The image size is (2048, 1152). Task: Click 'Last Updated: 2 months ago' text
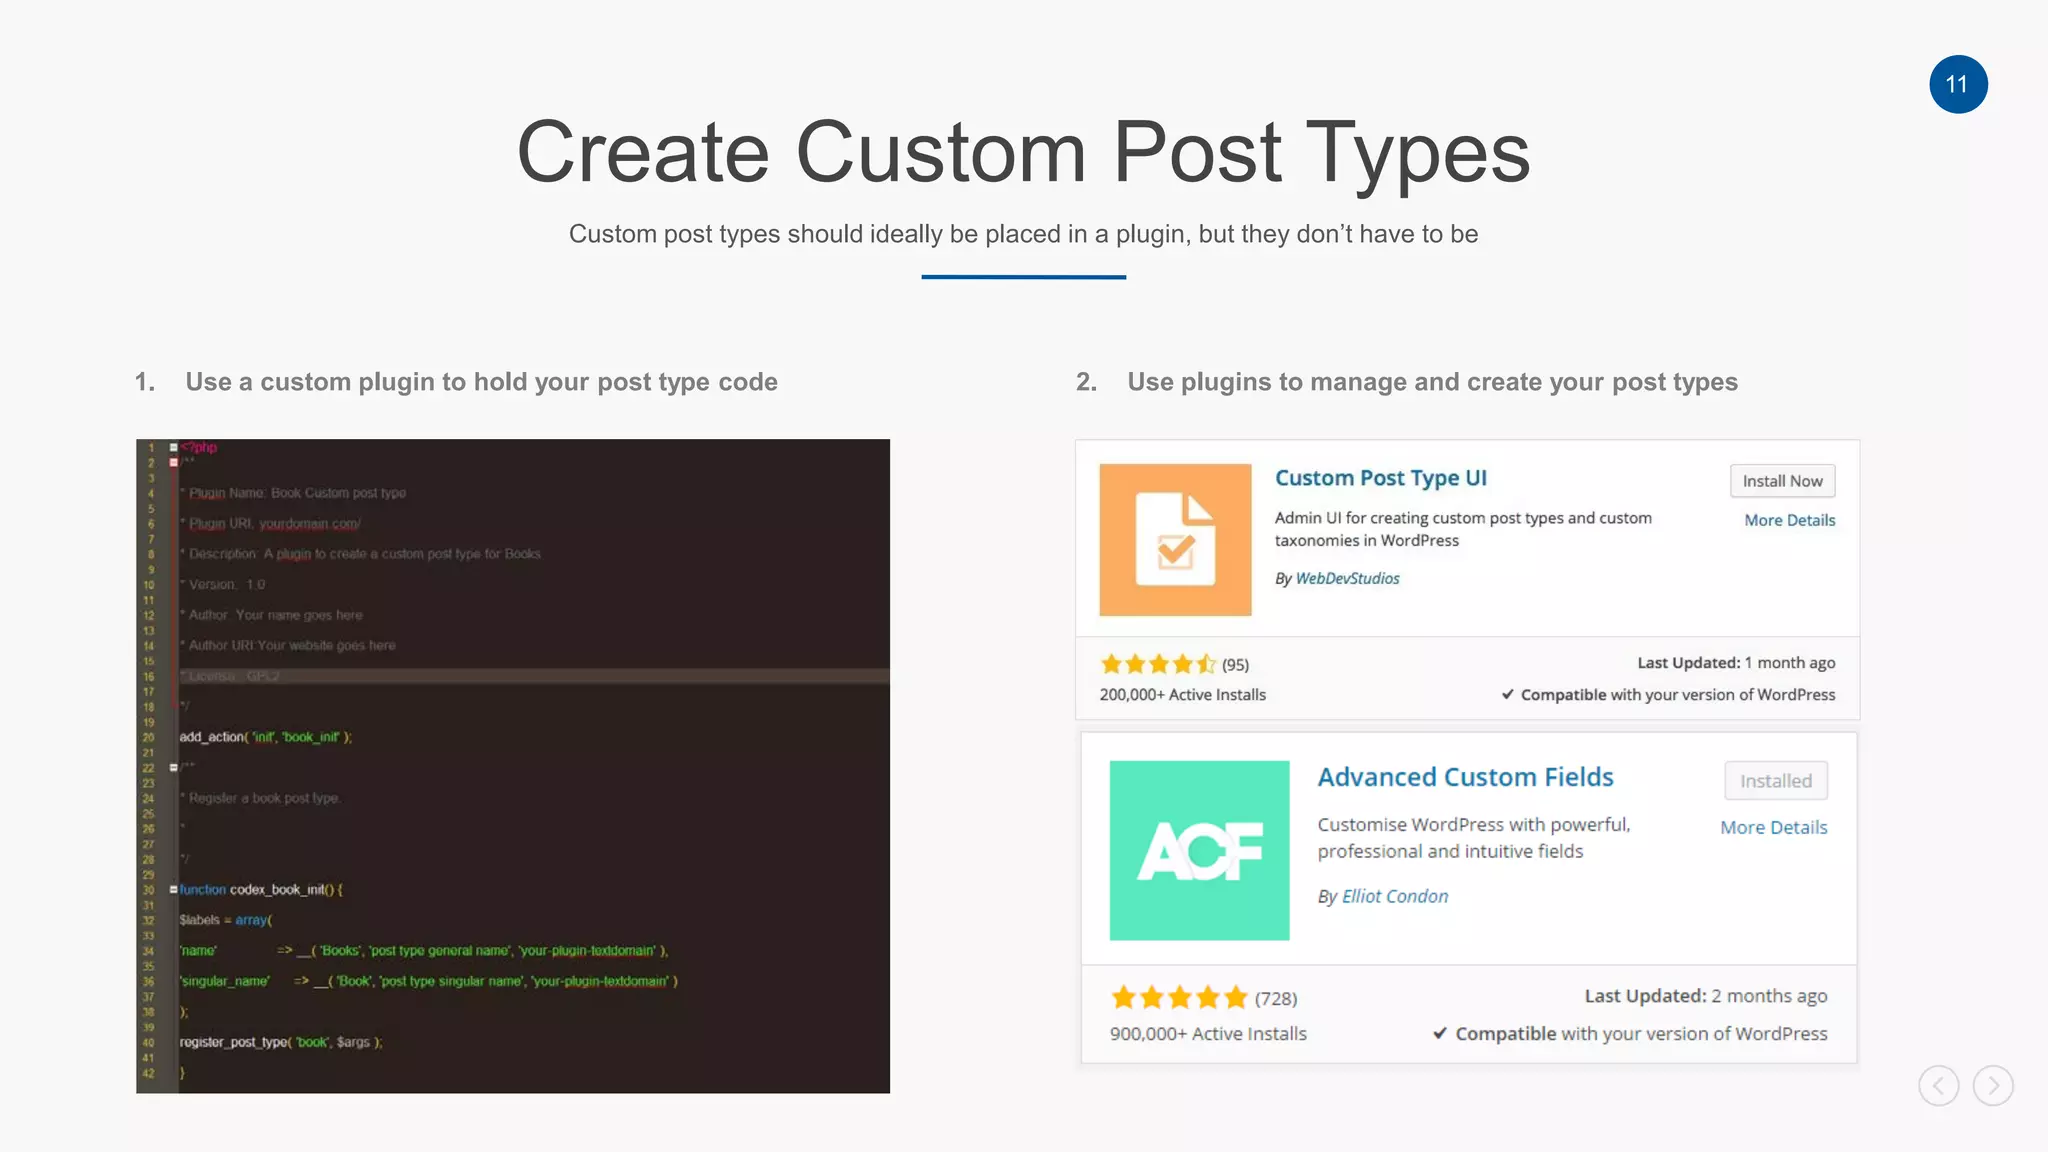click(1705, 996)
